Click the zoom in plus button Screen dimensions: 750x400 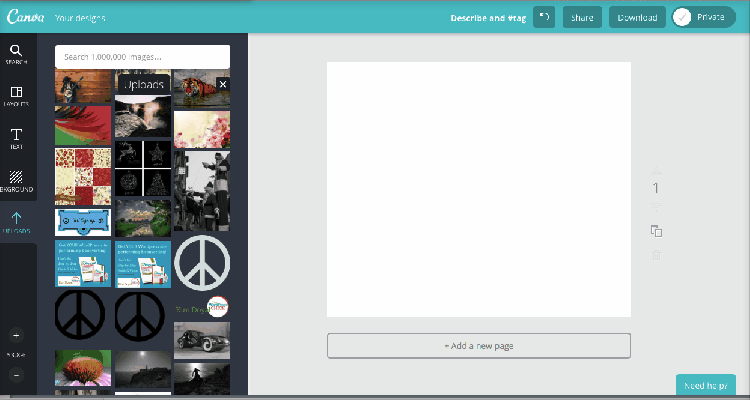pyautogui.click(x=16, y=335)
